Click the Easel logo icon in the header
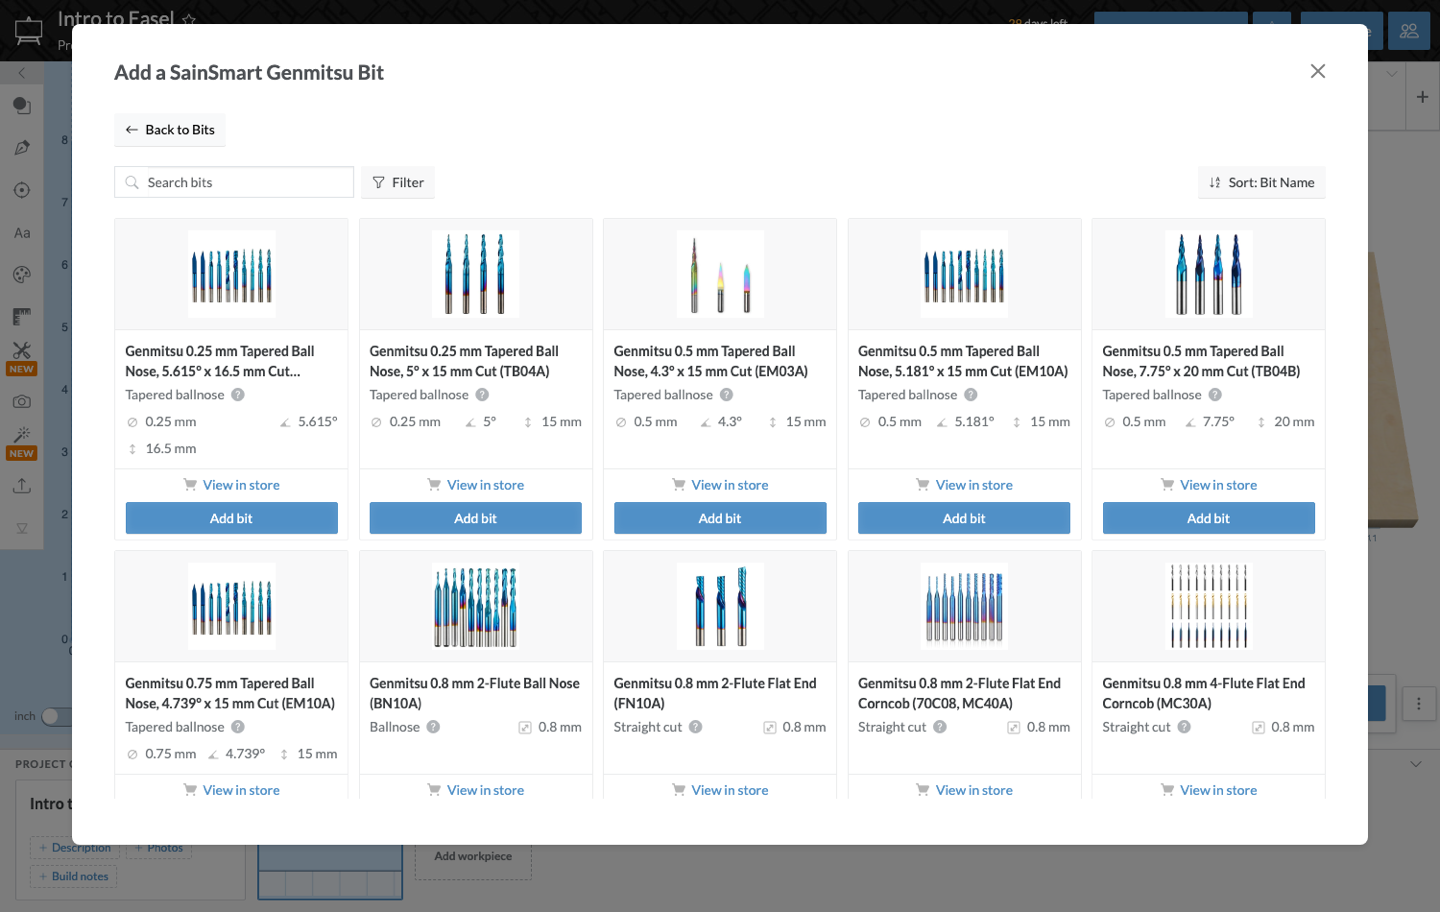 click(29, 31)
